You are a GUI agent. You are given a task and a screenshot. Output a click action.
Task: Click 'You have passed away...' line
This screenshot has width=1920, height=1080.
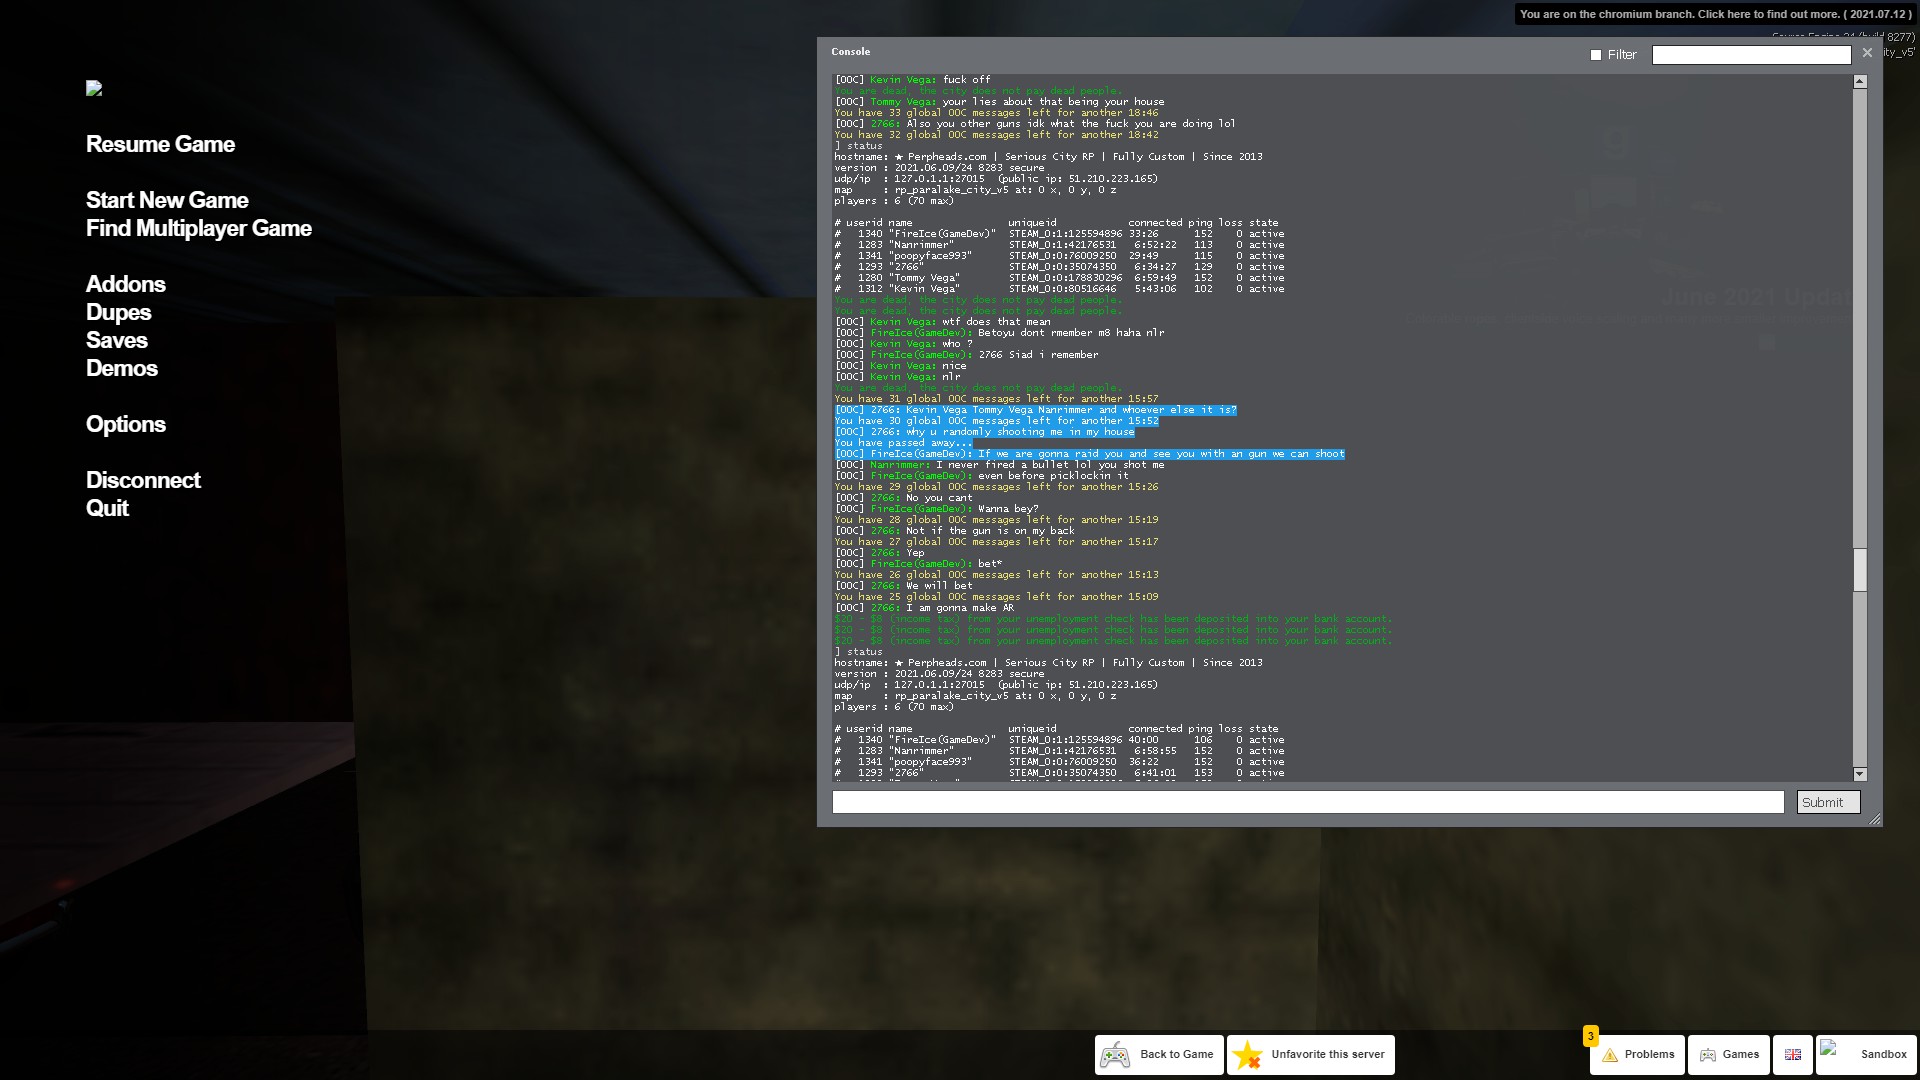[903, 443]
